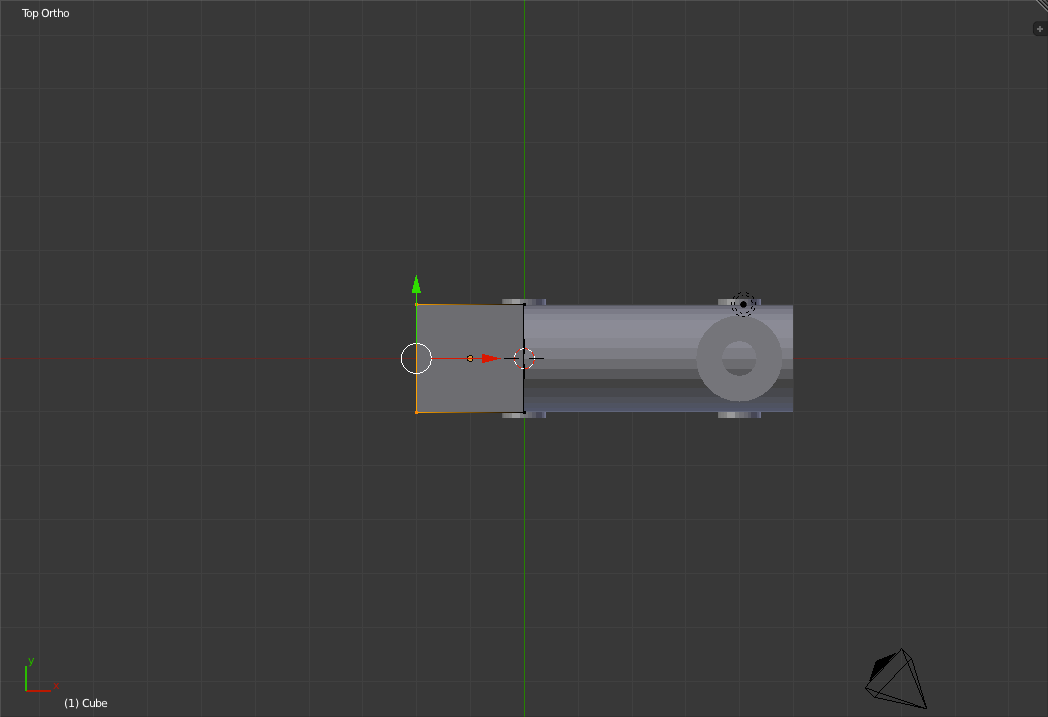Grab the green Y-axis manipulator arrow
The image size is (1048, 717).
(x=416, y=285)
